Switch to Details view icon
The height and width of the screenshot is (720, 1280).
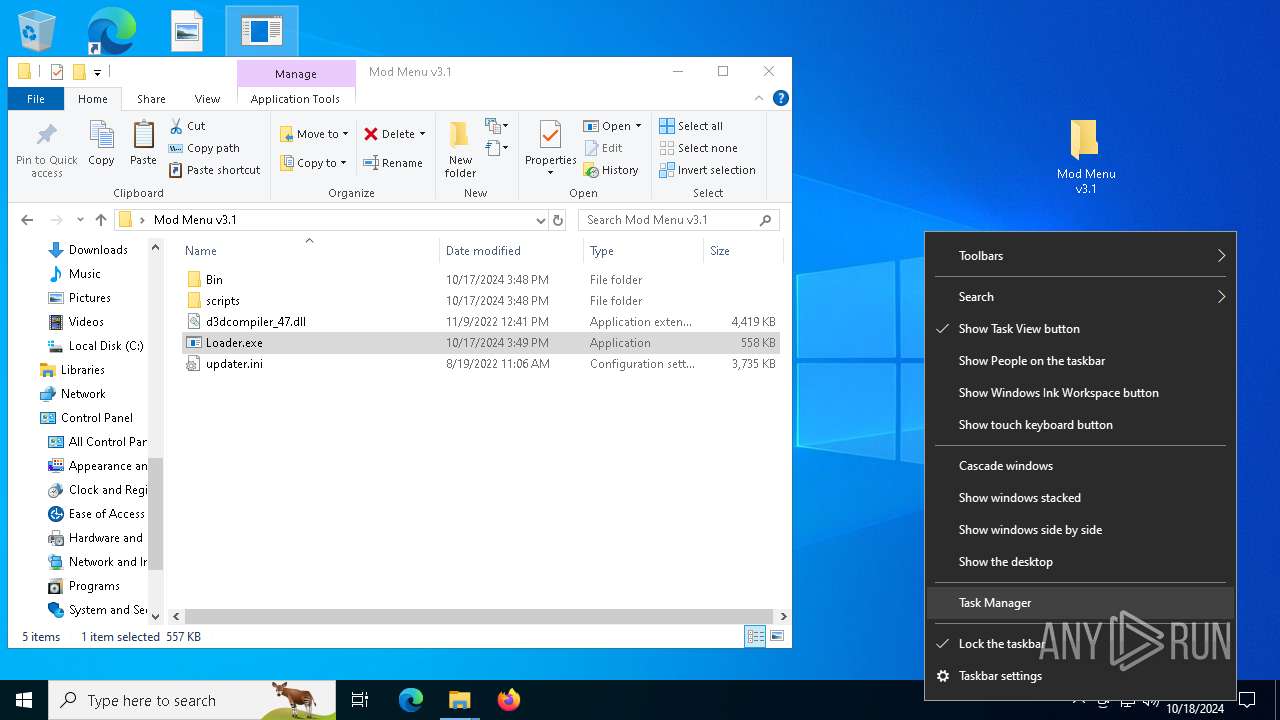point(755,636)
